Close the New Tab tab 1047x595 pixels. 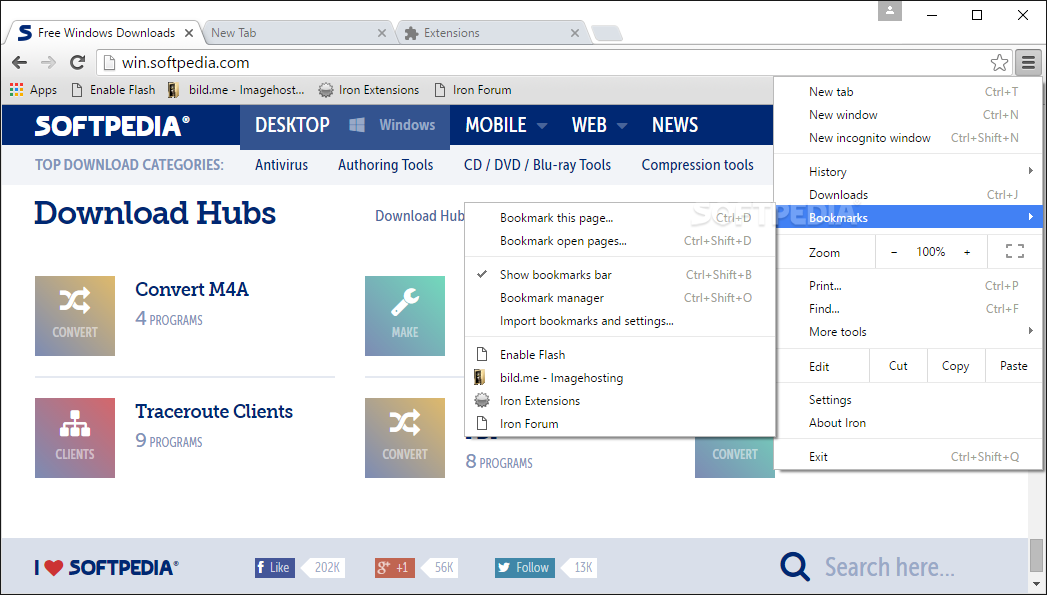(382, 33)
